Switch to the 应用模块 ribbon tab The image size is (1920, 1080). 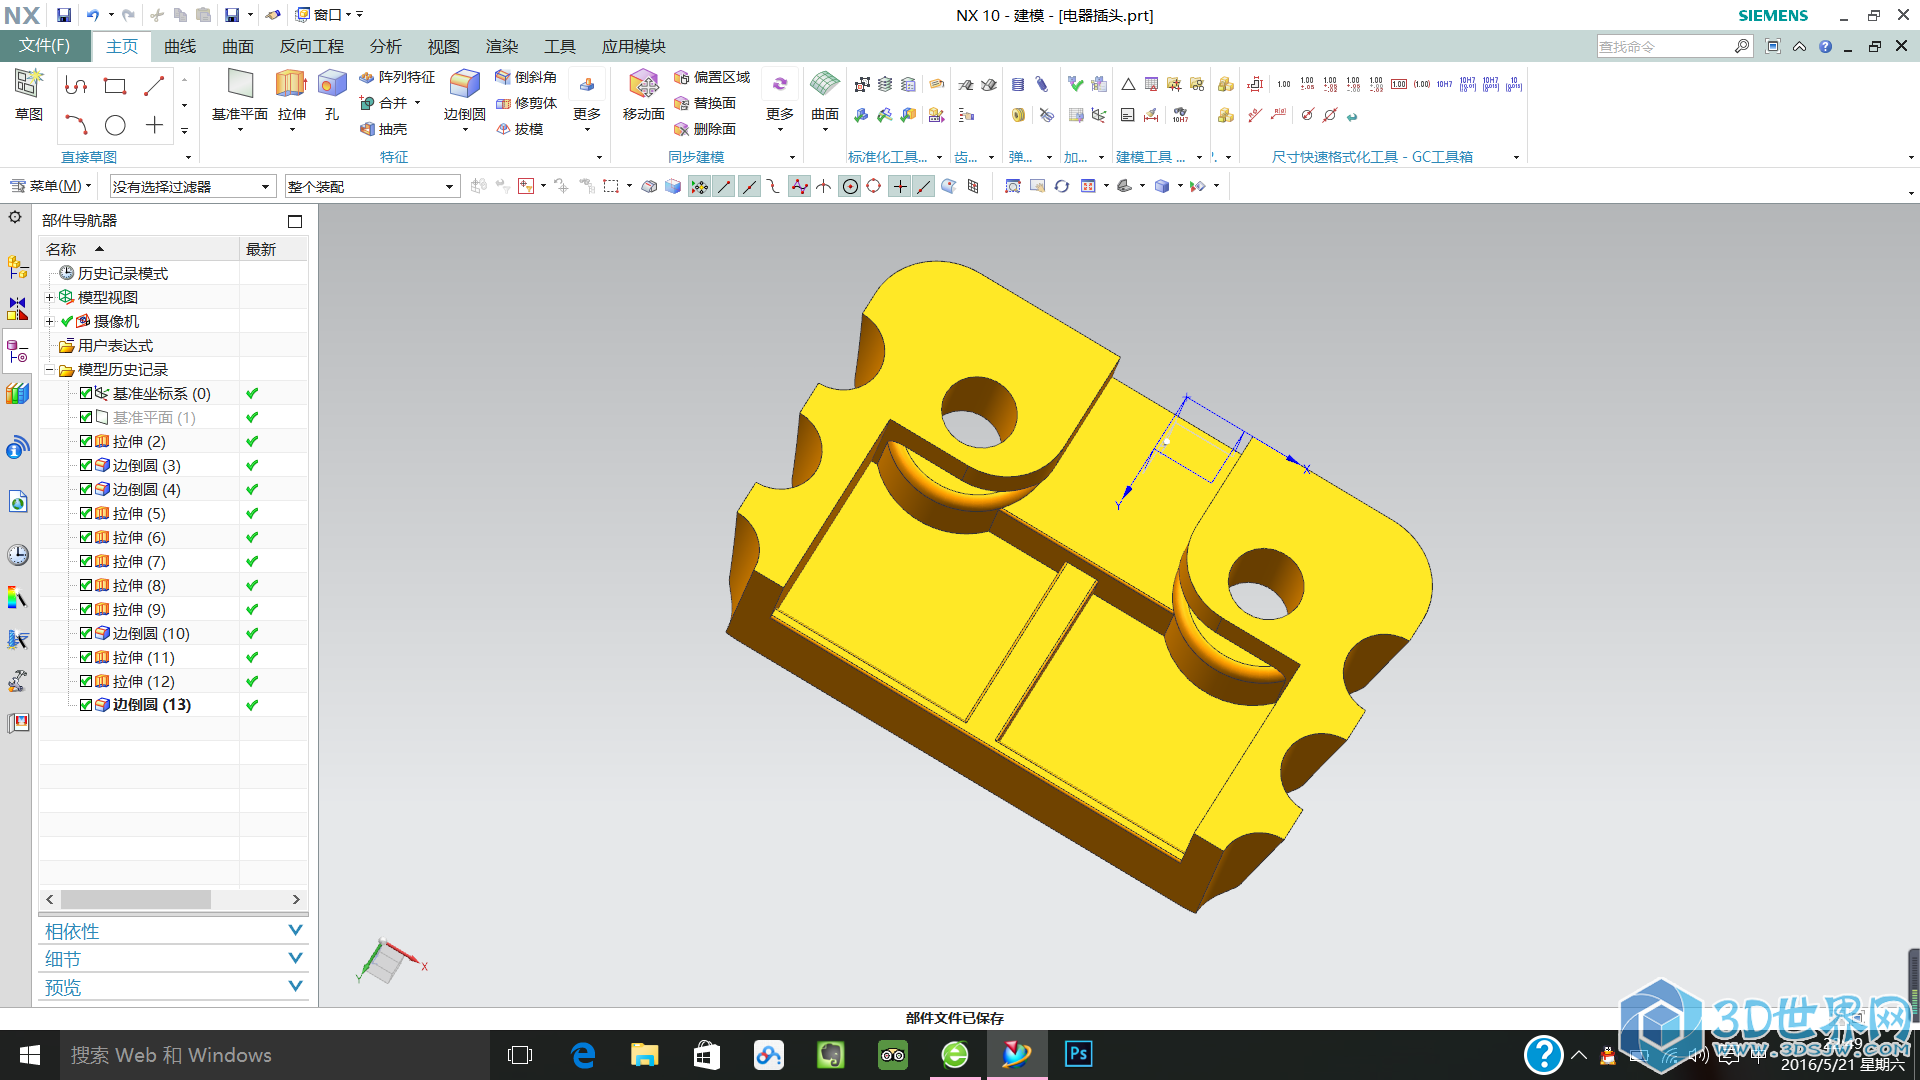point(633,46)
